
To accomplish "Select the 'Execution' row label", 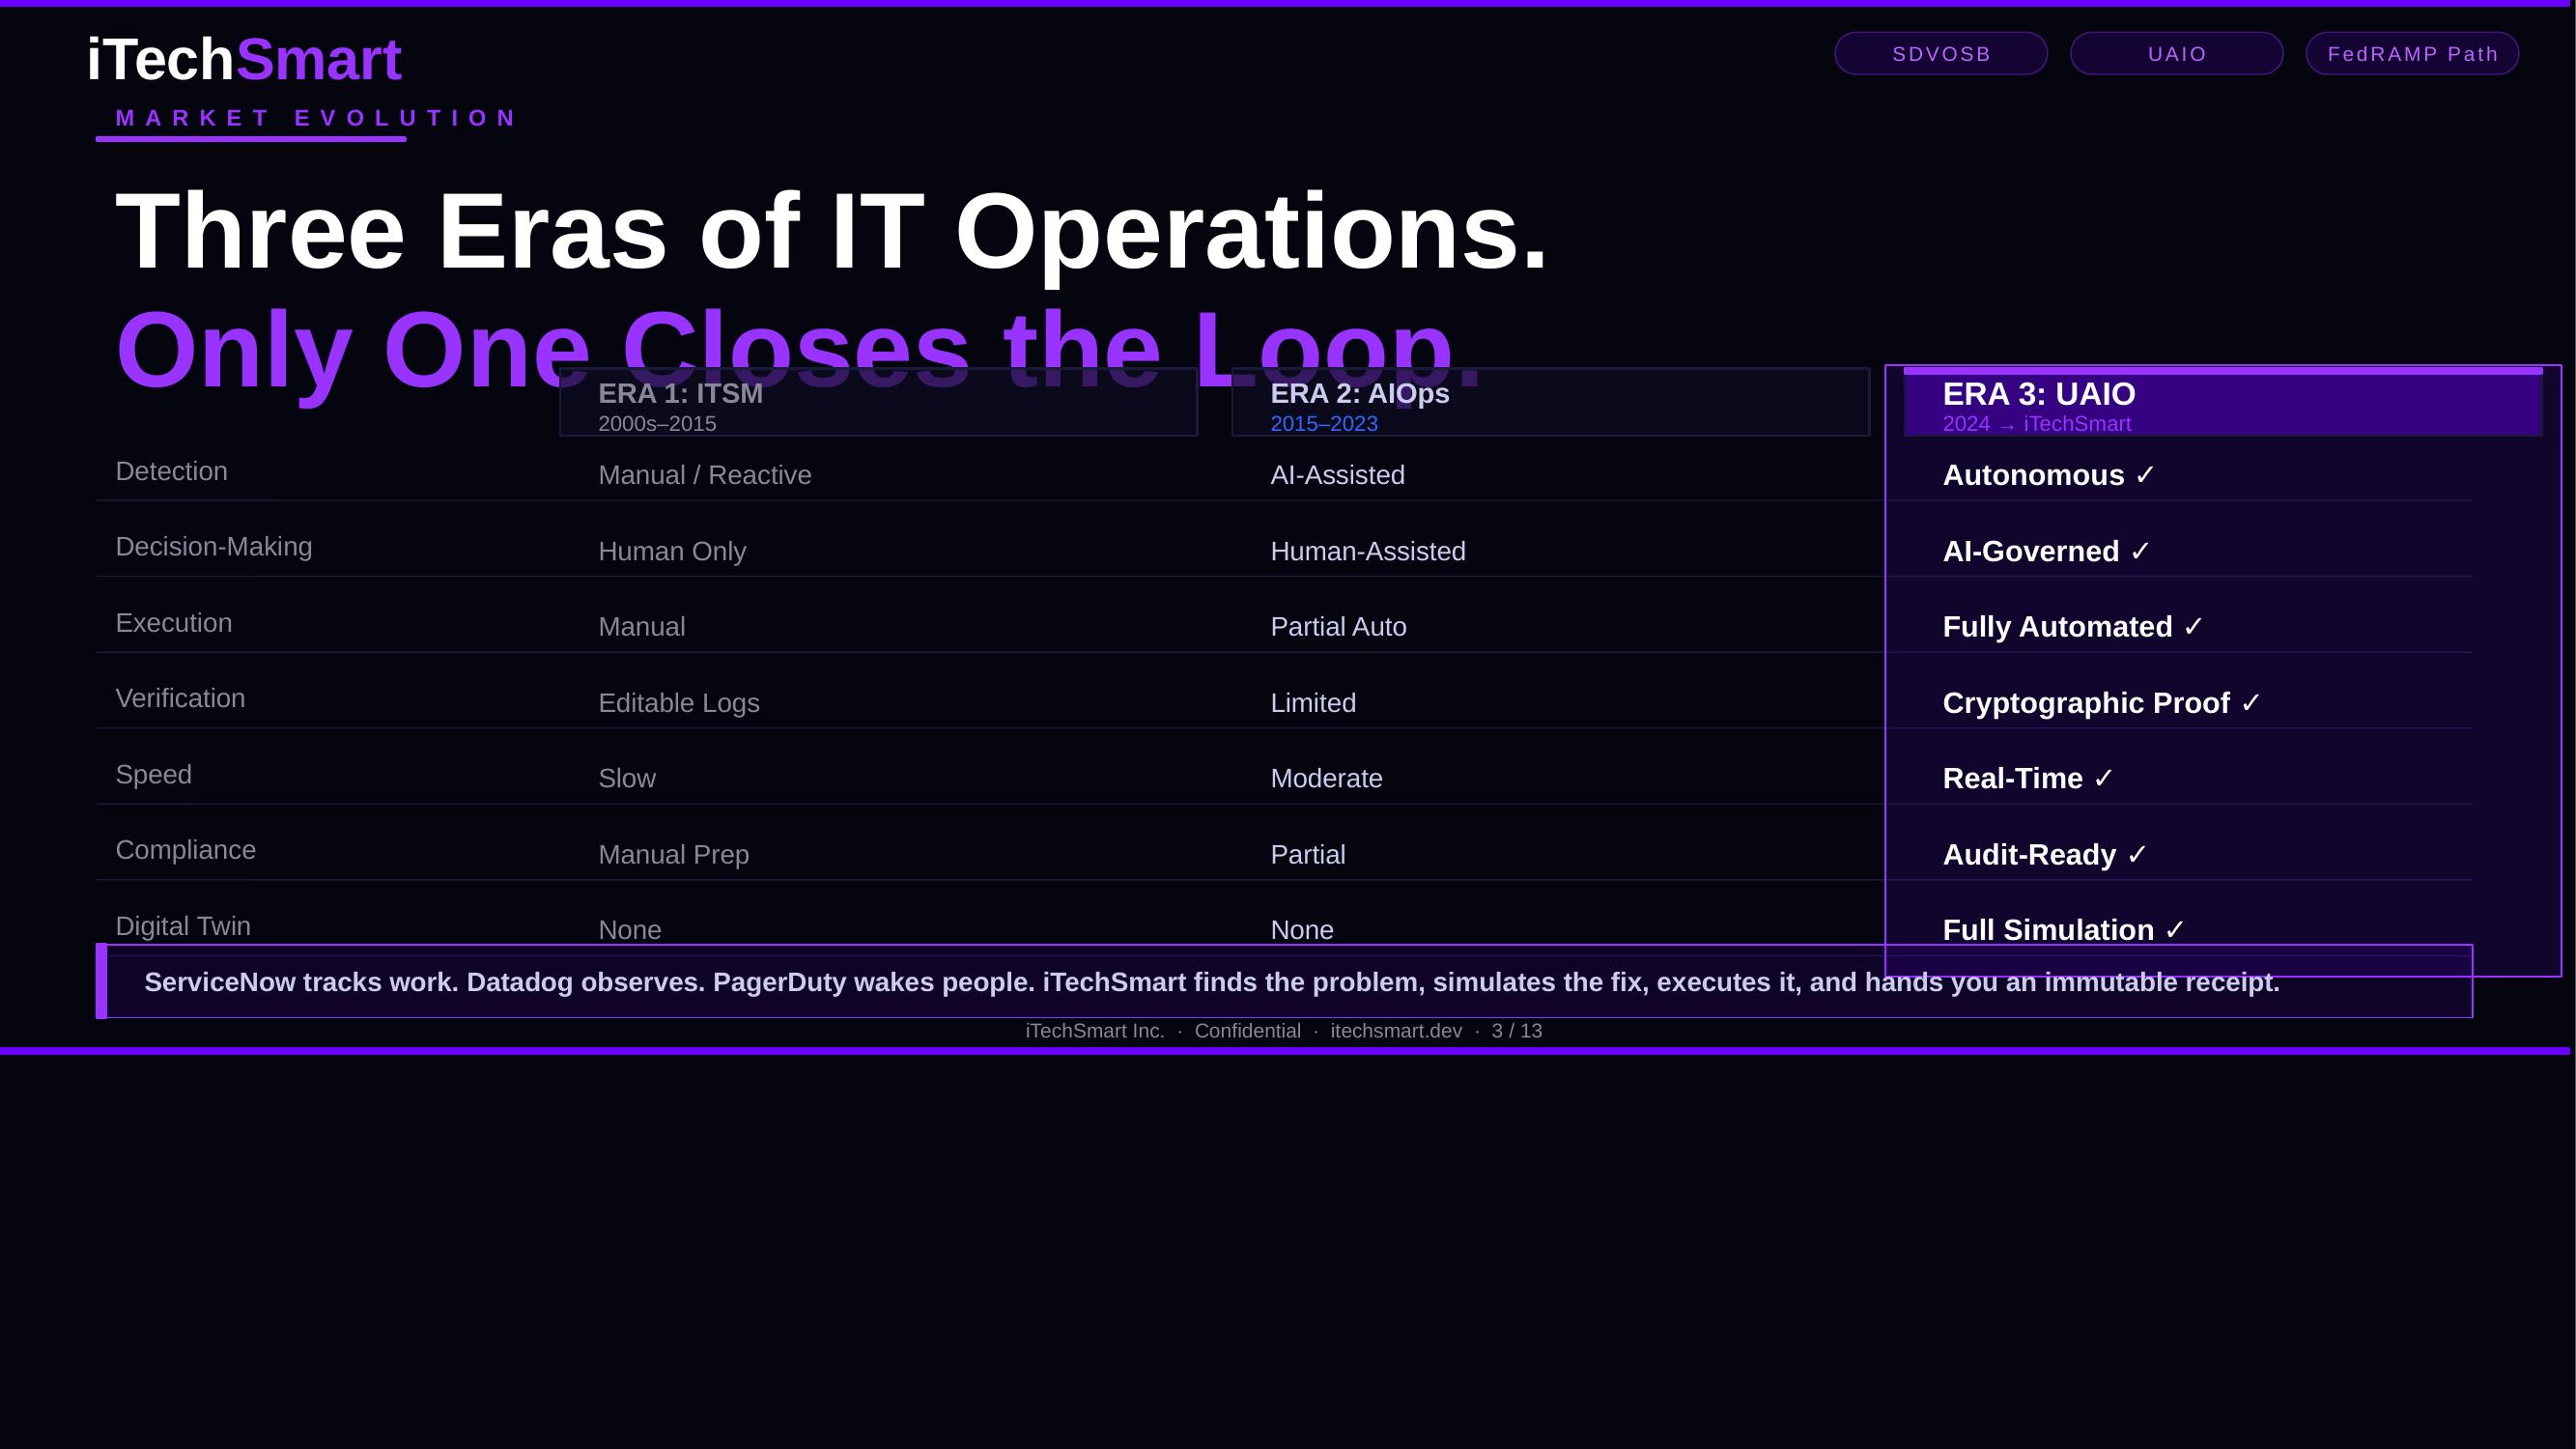I will tap(173, 623).
